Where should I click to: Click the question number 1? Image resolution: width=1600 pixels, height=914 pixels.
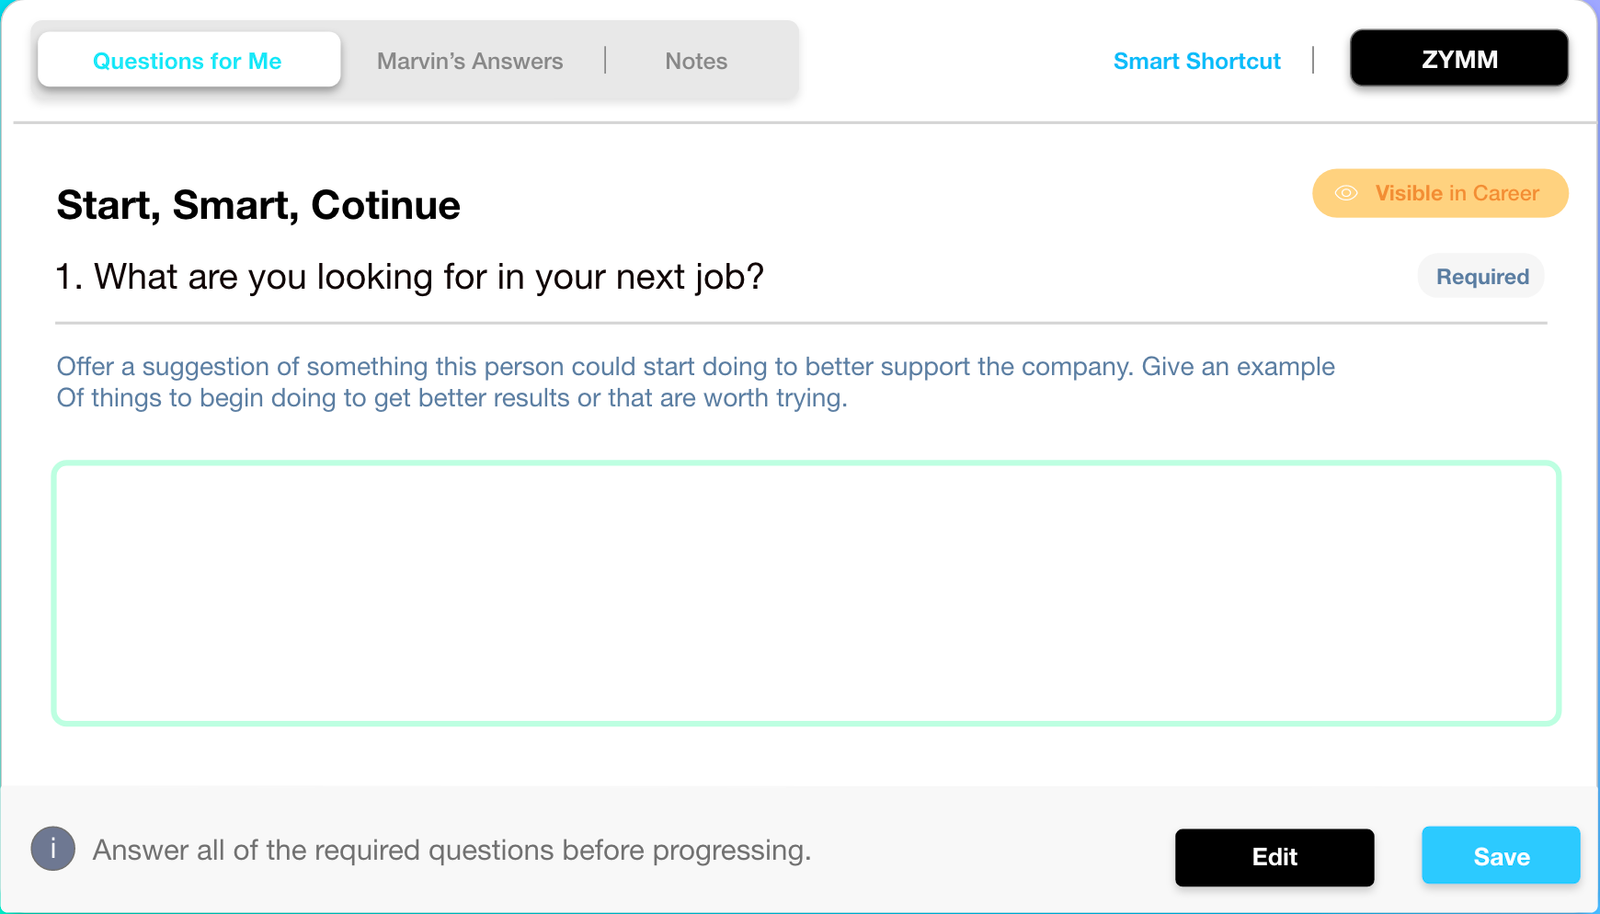click(x=66, y=277)
